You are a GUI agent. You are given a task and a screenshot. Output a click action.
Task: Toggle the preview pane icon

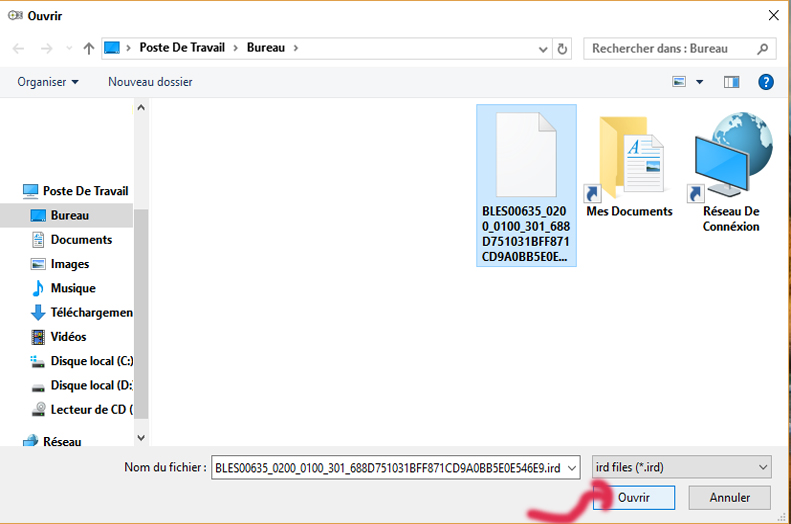tap(731, 82)
